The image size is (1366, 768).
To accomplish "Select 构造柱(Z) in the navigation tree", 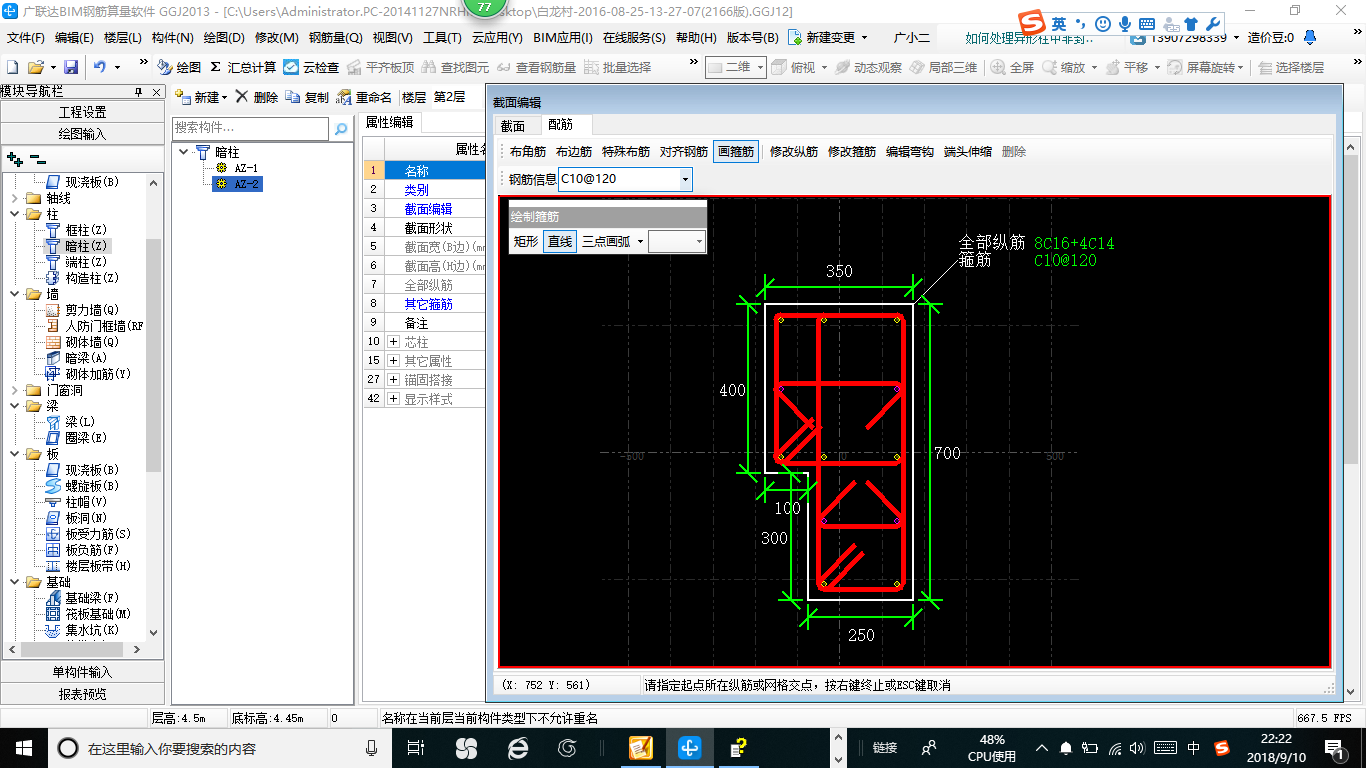I will pyautogui.click(x=82, y=278).
